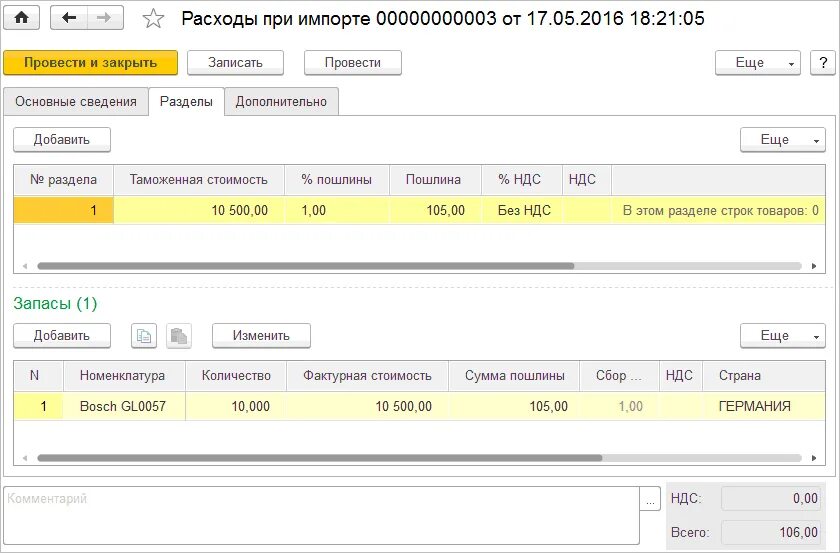Click Таможенная стоимость column header

(x=199, y=180)
